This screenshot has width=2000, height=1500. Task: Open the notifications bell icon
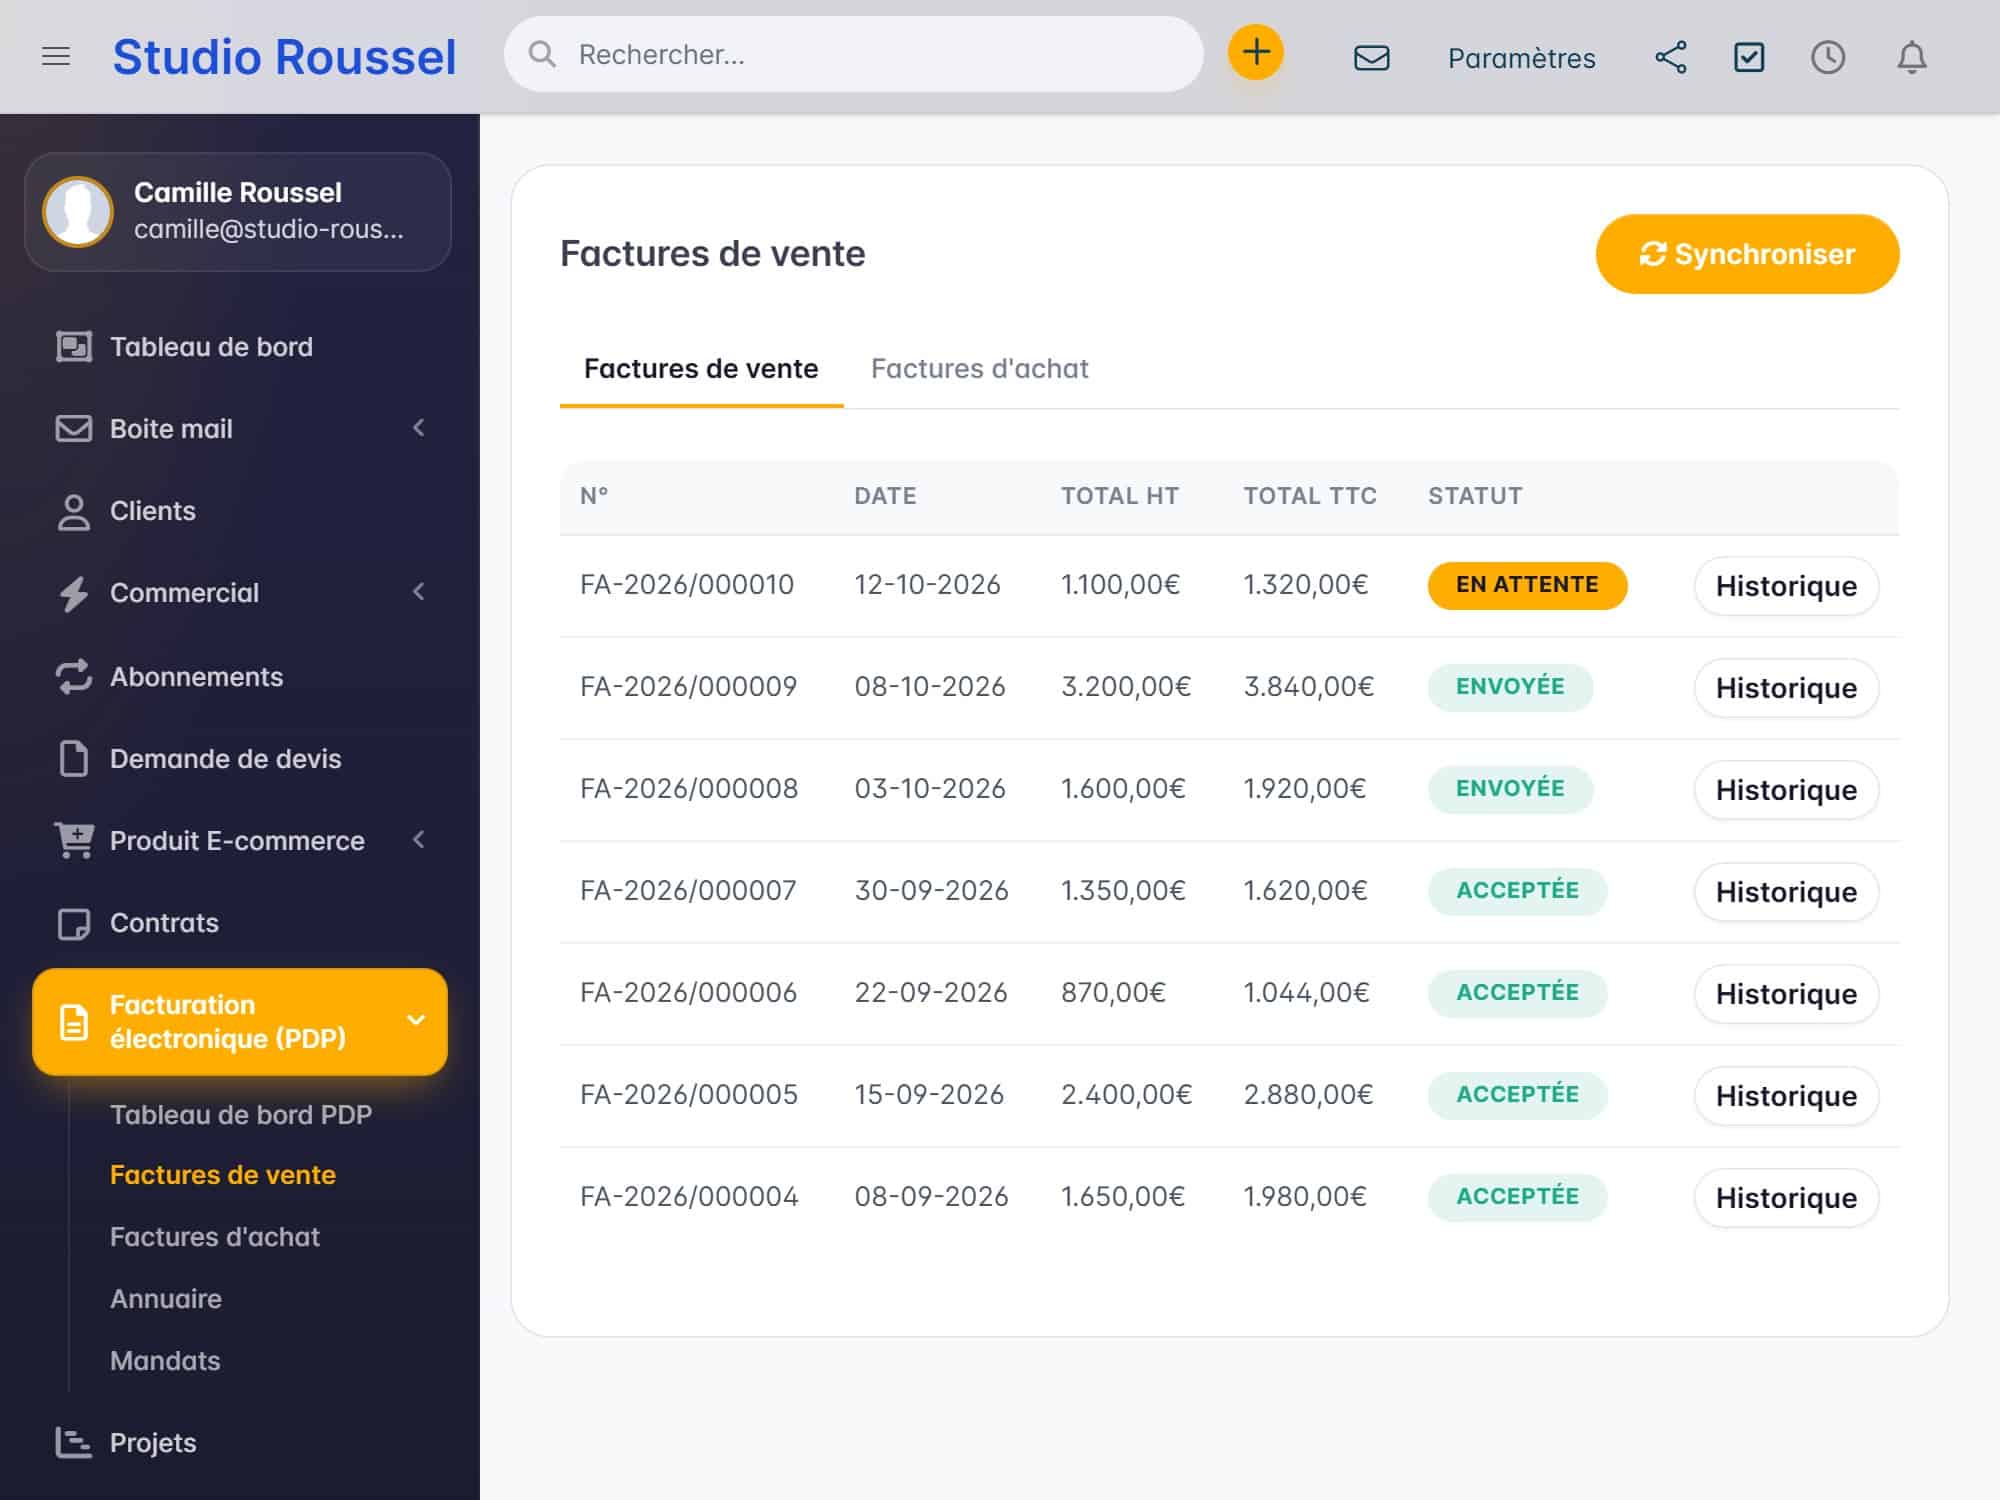(x=1912, y=57)
